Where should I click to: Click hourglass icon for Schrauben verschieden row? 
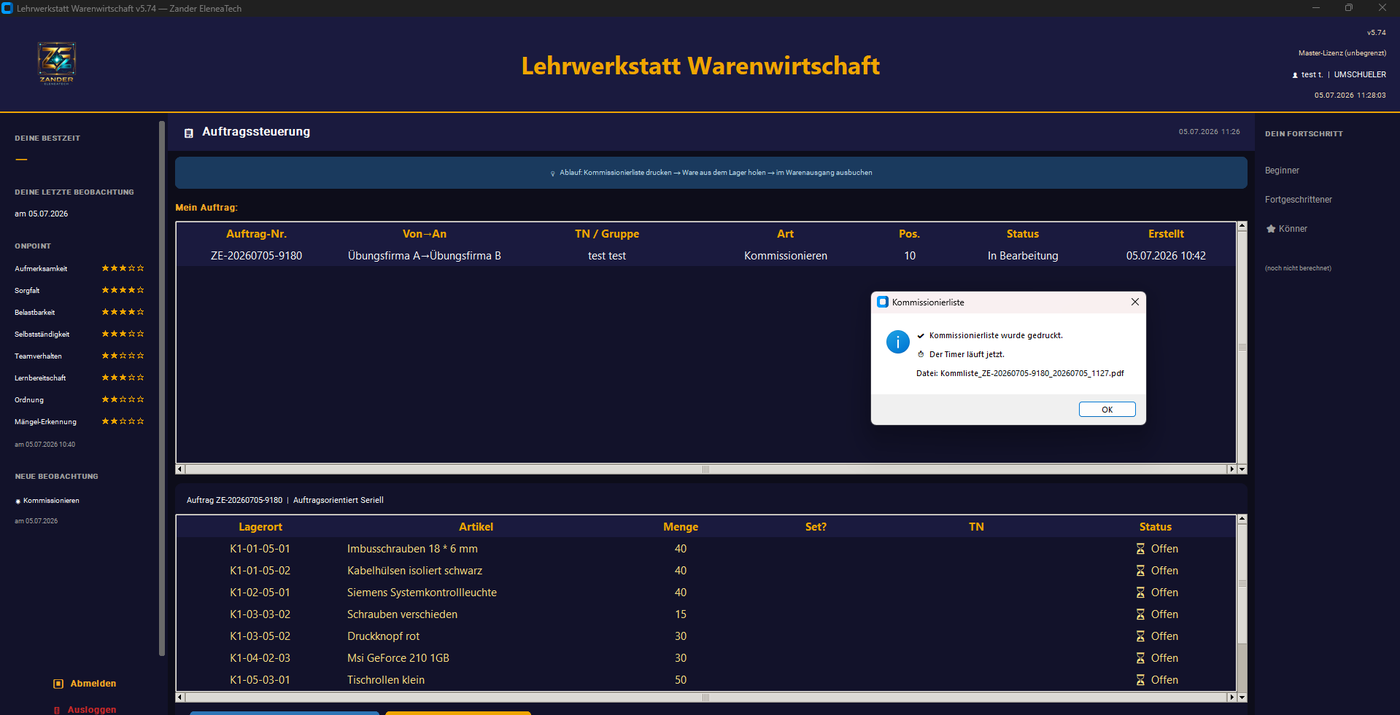click(1140, 614)
